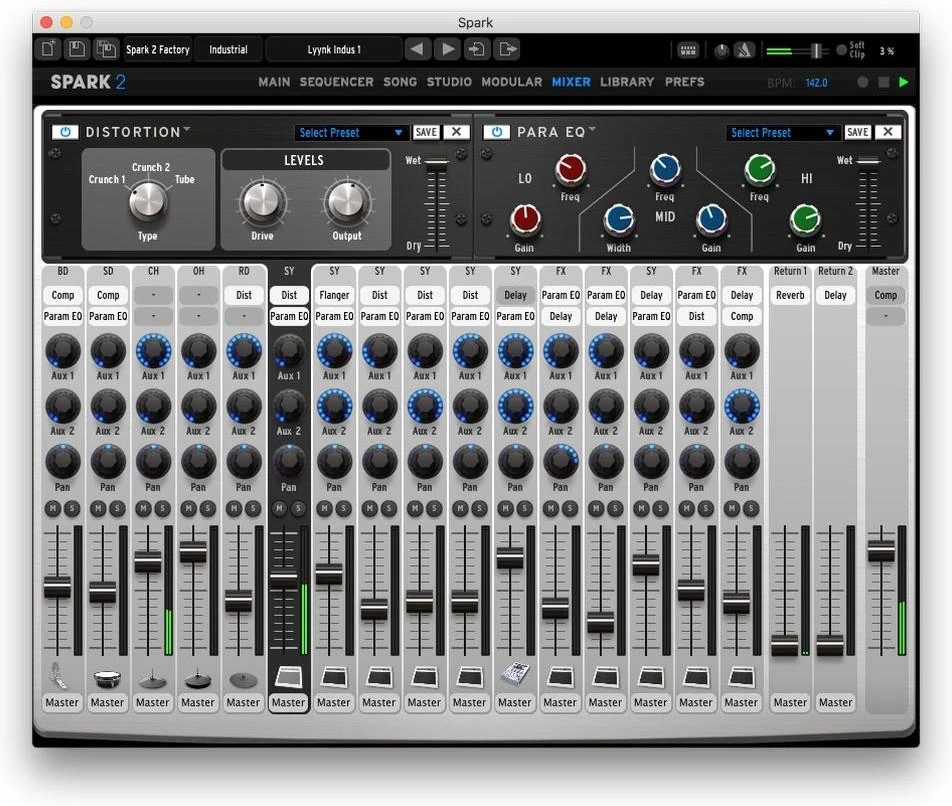Open the BD channel Master output routing
Screen dimensions: 952x806
[62, 702]
